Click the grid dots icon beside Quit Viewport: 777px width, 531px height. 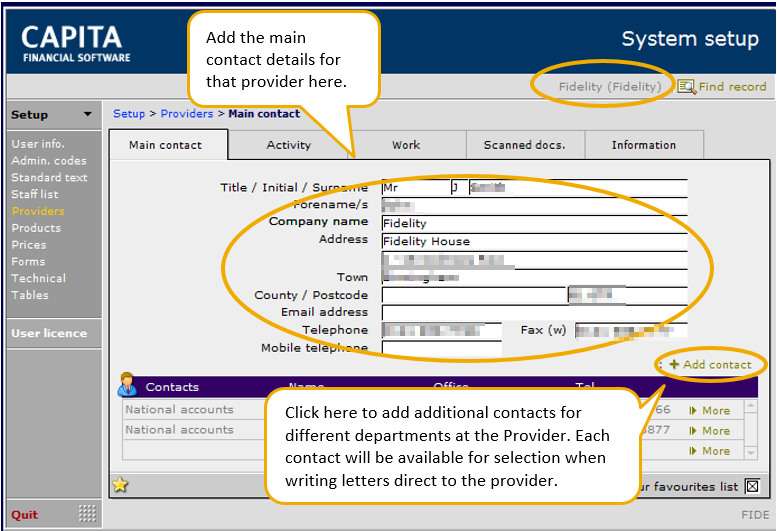pyautogui.click(x=87, y=514)
